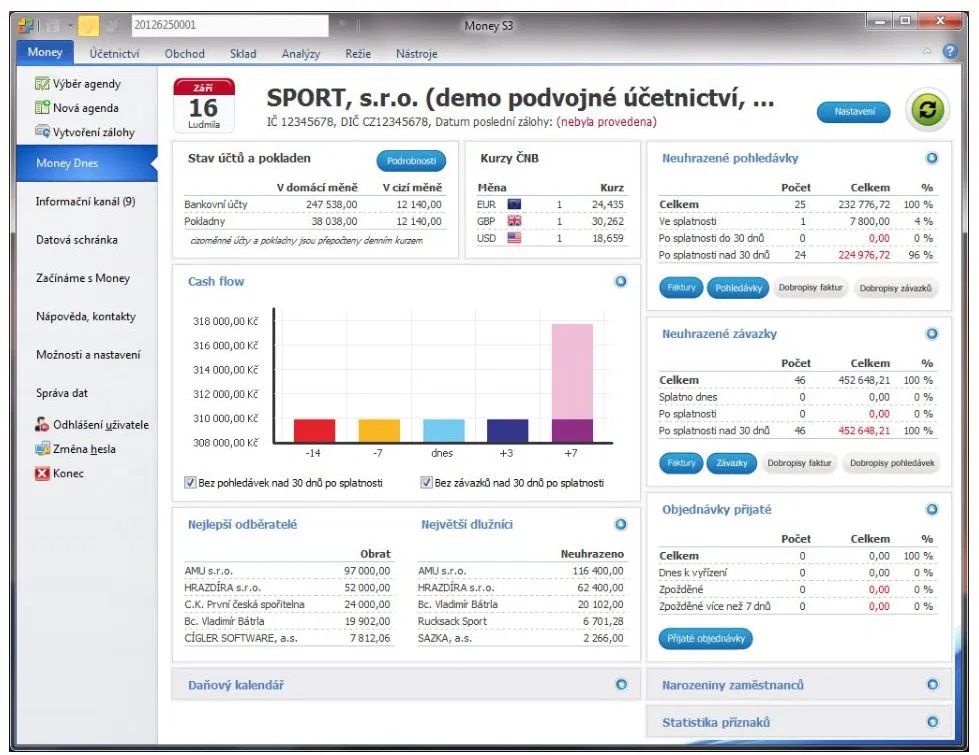Click the Podrobnosti button
The height and width of the screenshot is (755, 979).
(411, 161)
